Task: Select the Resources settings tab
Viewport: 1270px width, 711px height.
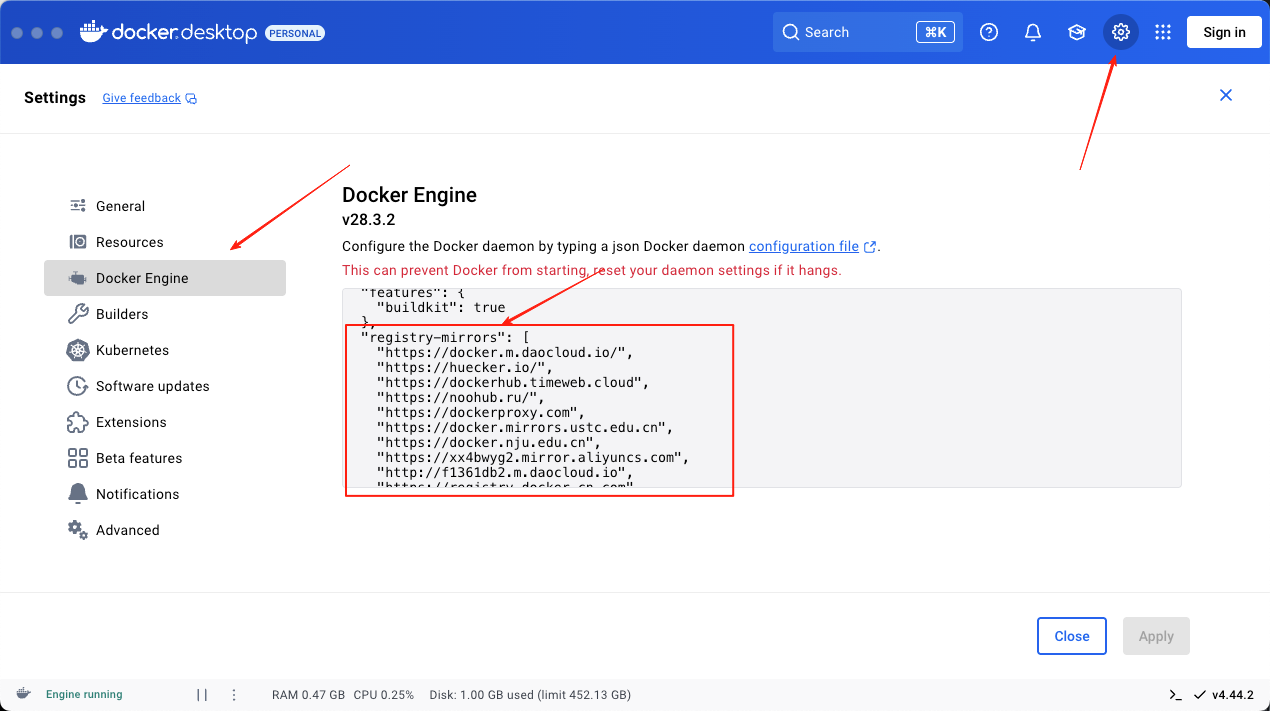Action: point(165,242)
